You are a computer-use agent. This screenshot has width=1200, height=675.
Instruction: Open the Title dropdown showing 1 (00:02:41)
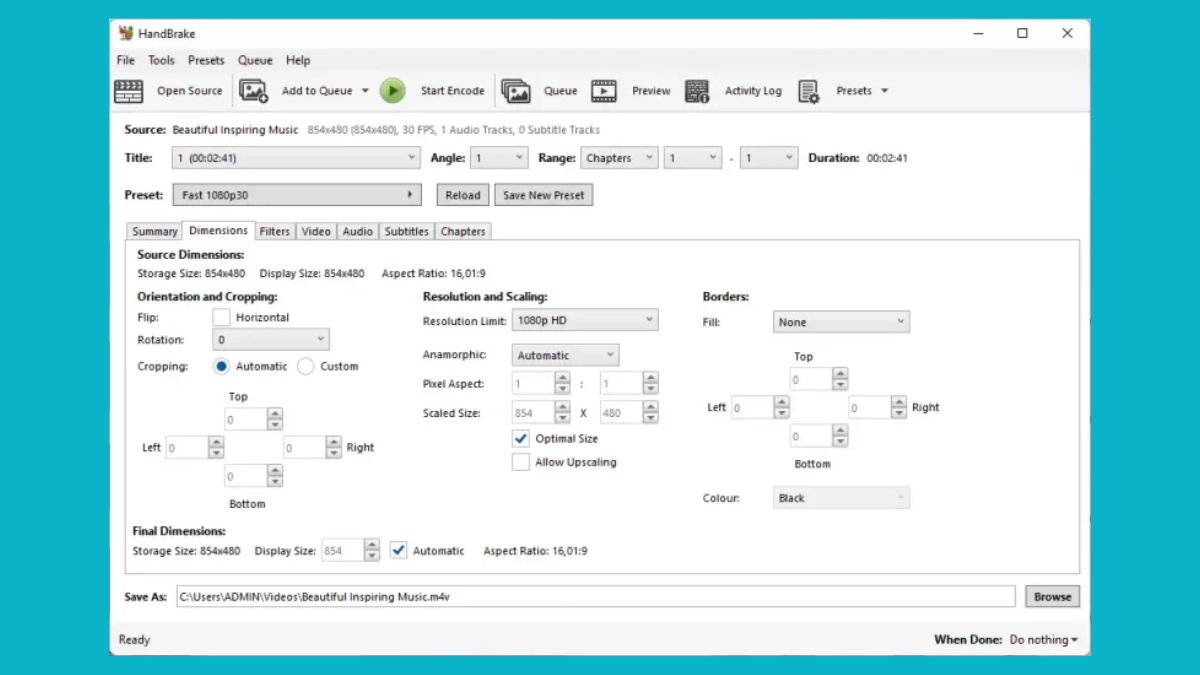point(297,158)
